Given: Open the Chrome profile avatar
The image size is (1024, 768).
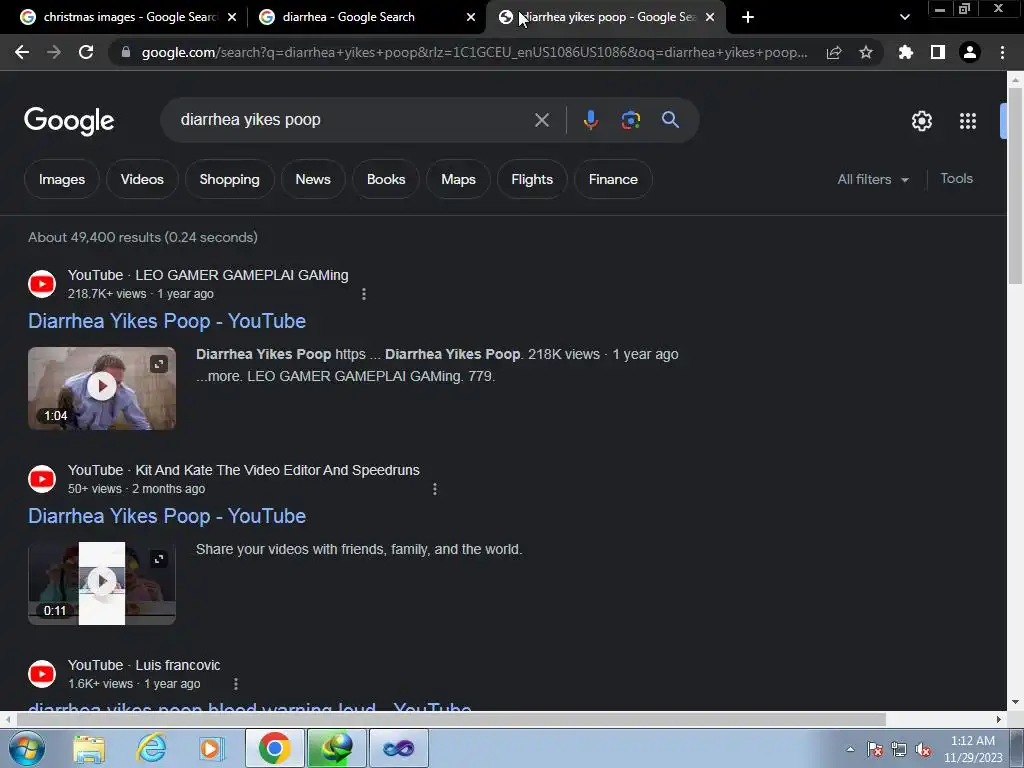Looking at the screenshot, I should pos(970,53).
